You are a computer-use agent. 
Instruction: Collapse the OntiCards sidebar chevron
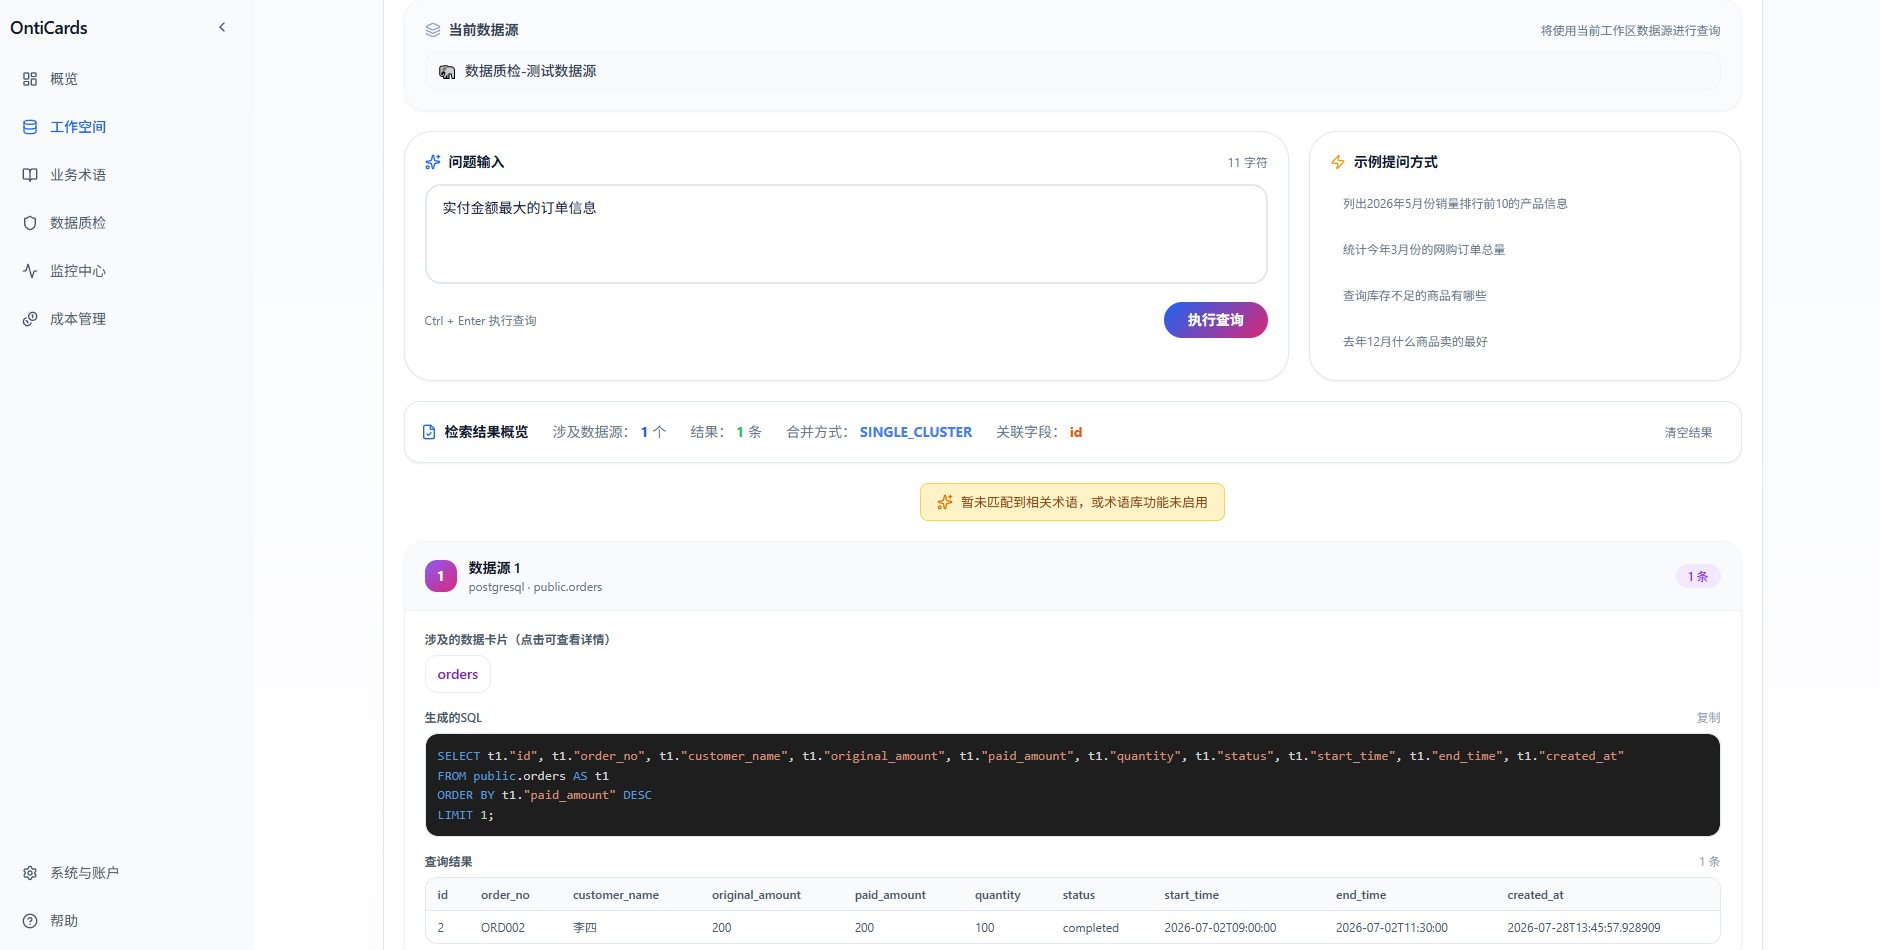coord(222,28)
